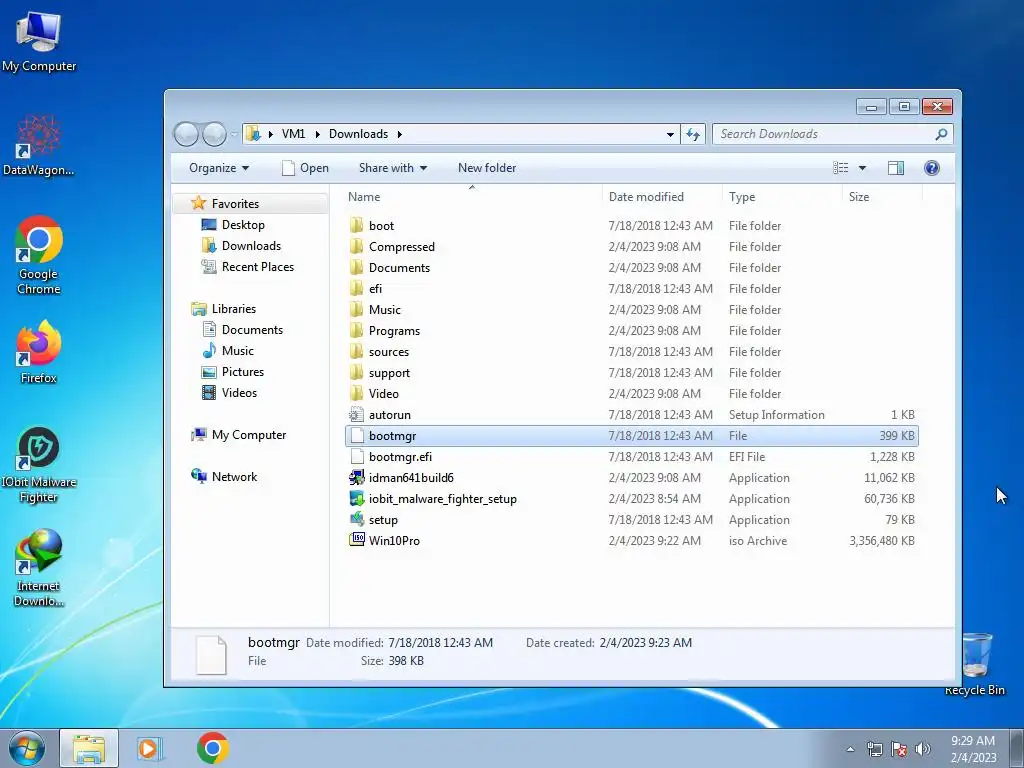Image resolution: width=1024 pixels, height=768 pixels.
Task: Open the Organize menu
Action: 219,168
